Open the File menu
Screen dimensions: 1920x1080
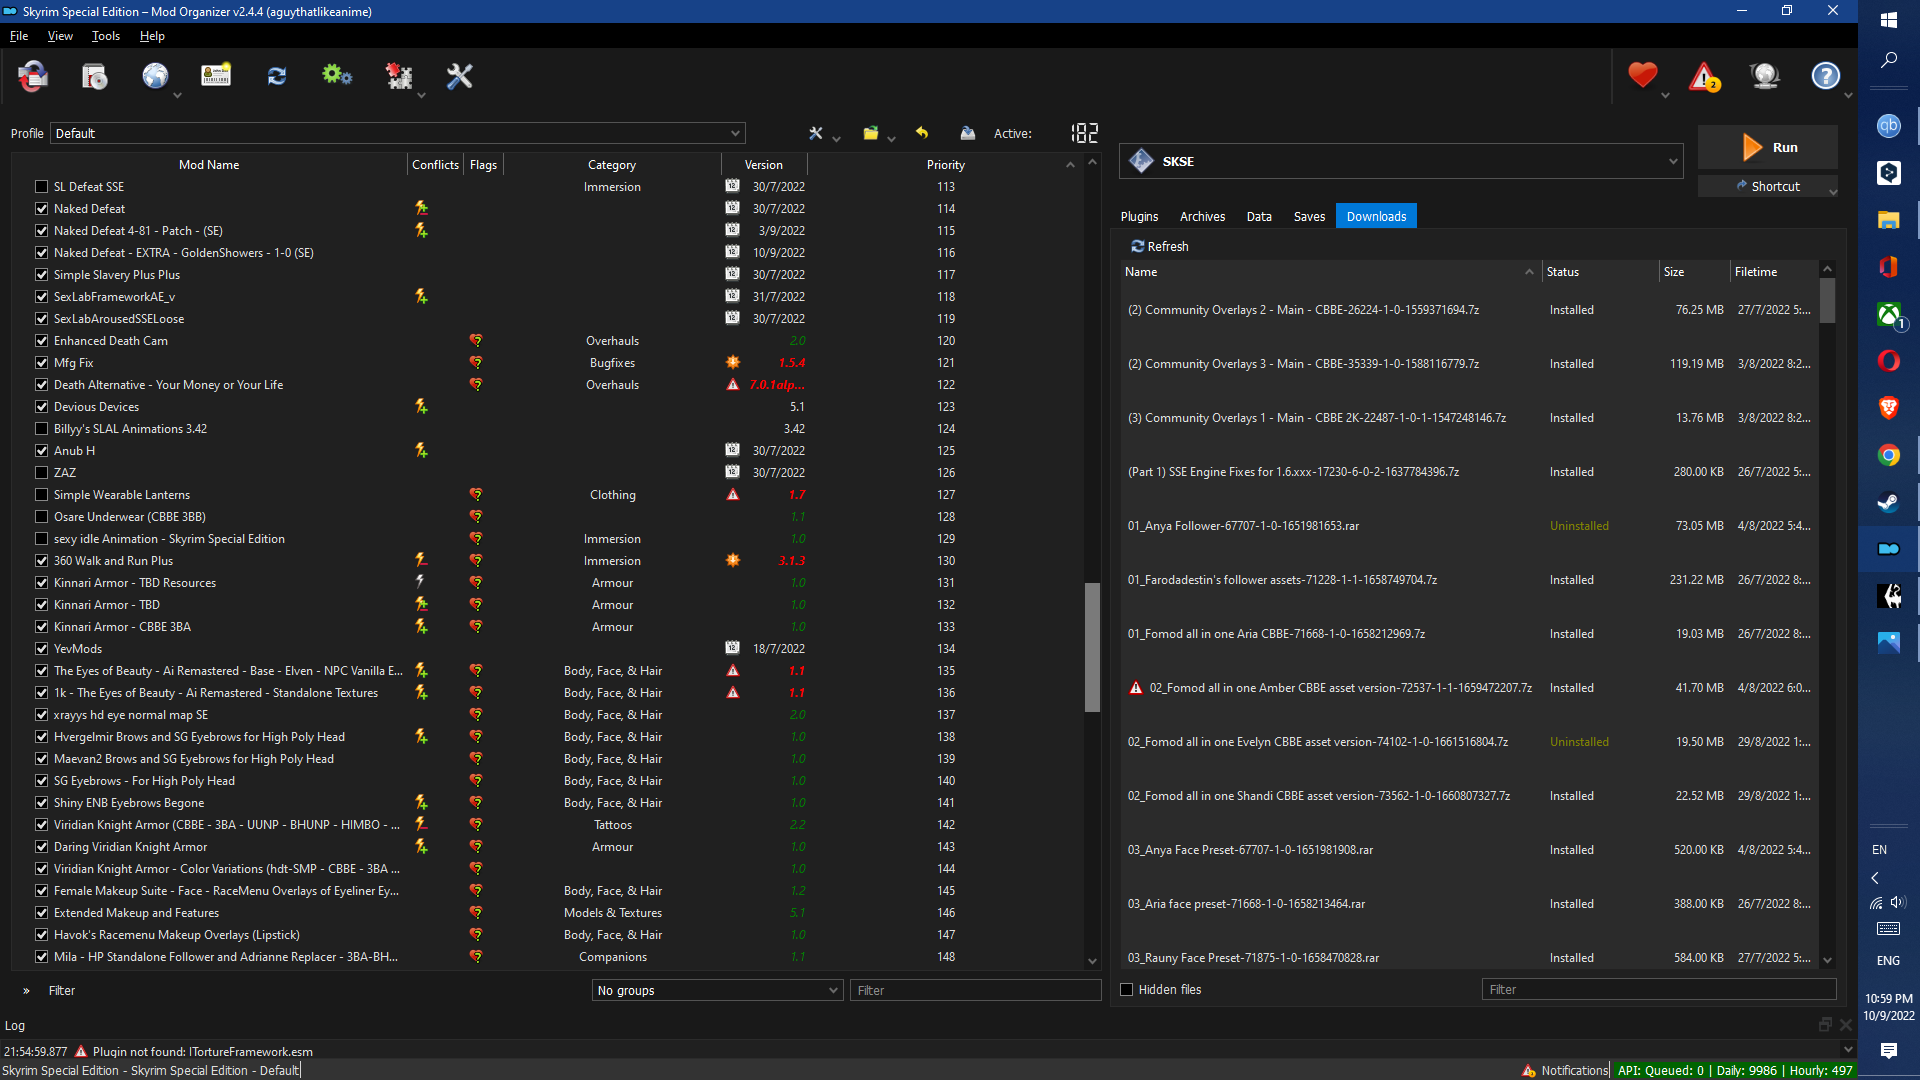pos(19,36)
